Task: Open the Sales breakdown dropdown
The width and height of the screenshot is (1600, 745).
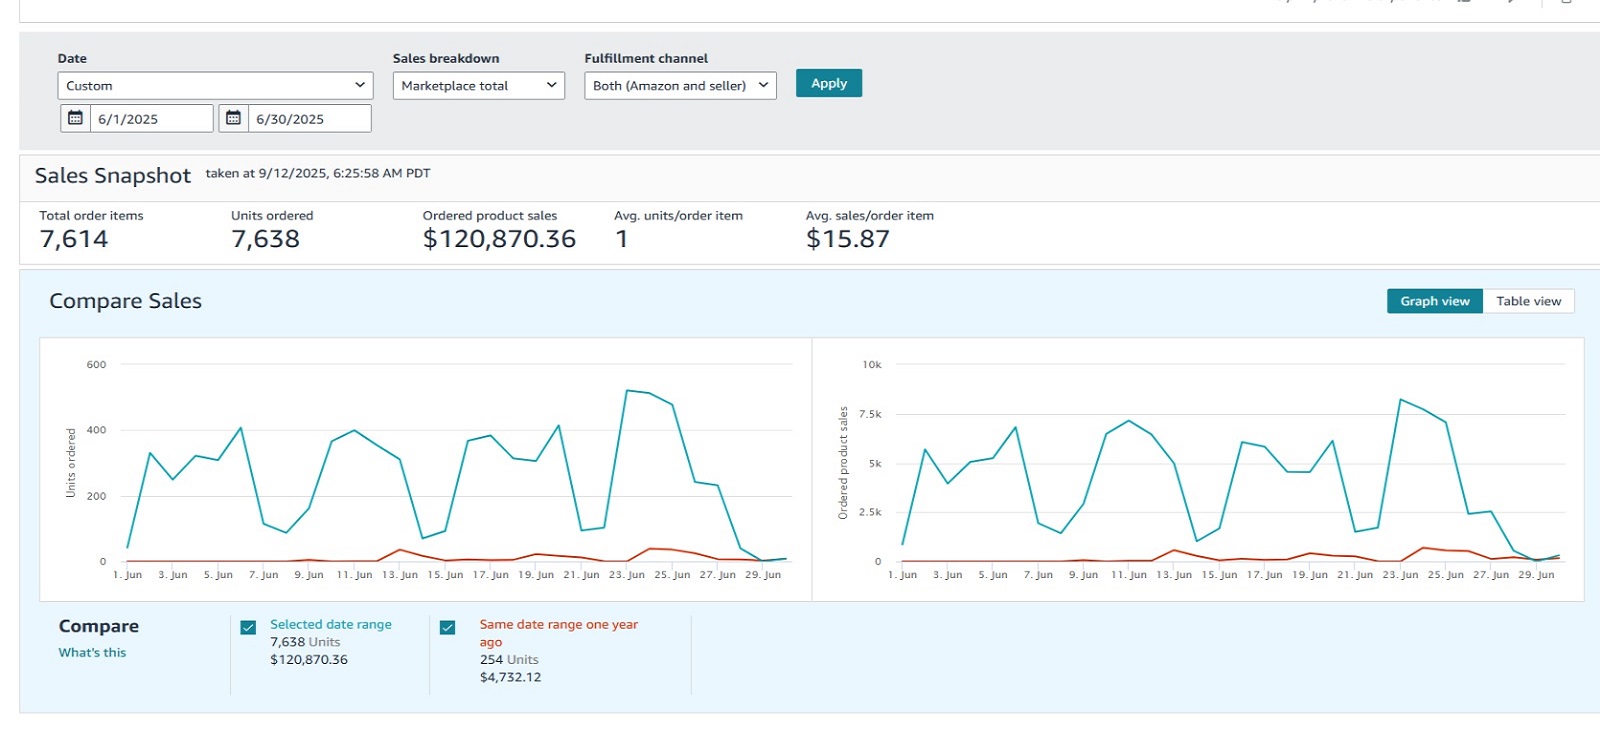Action: click(x=479, y=86)
